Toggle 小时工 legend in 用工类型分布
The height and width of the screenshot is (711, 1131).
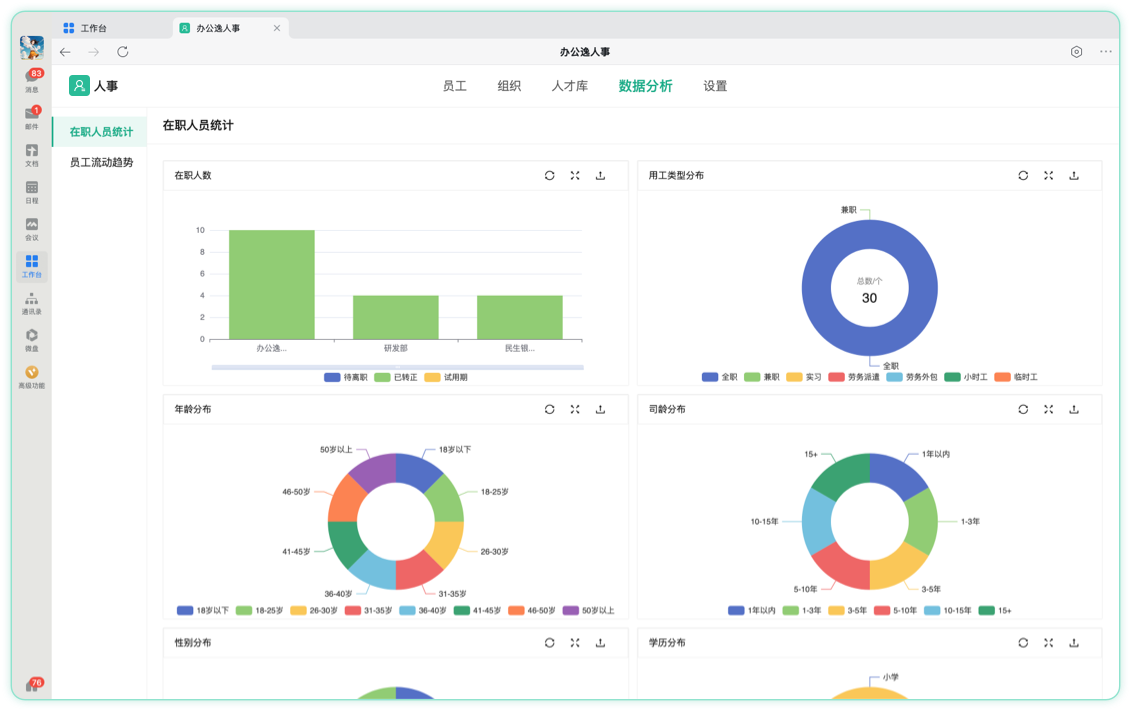966,377
